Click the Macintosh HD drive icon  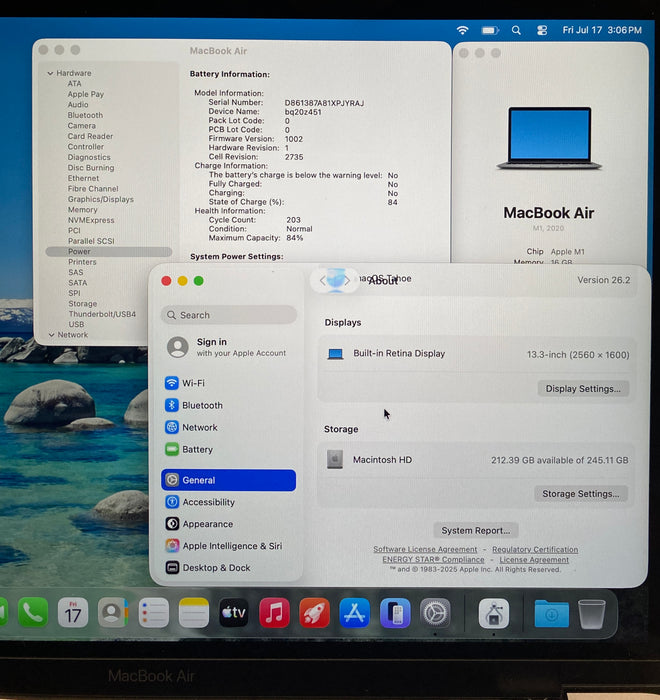(x=335, y=459)
